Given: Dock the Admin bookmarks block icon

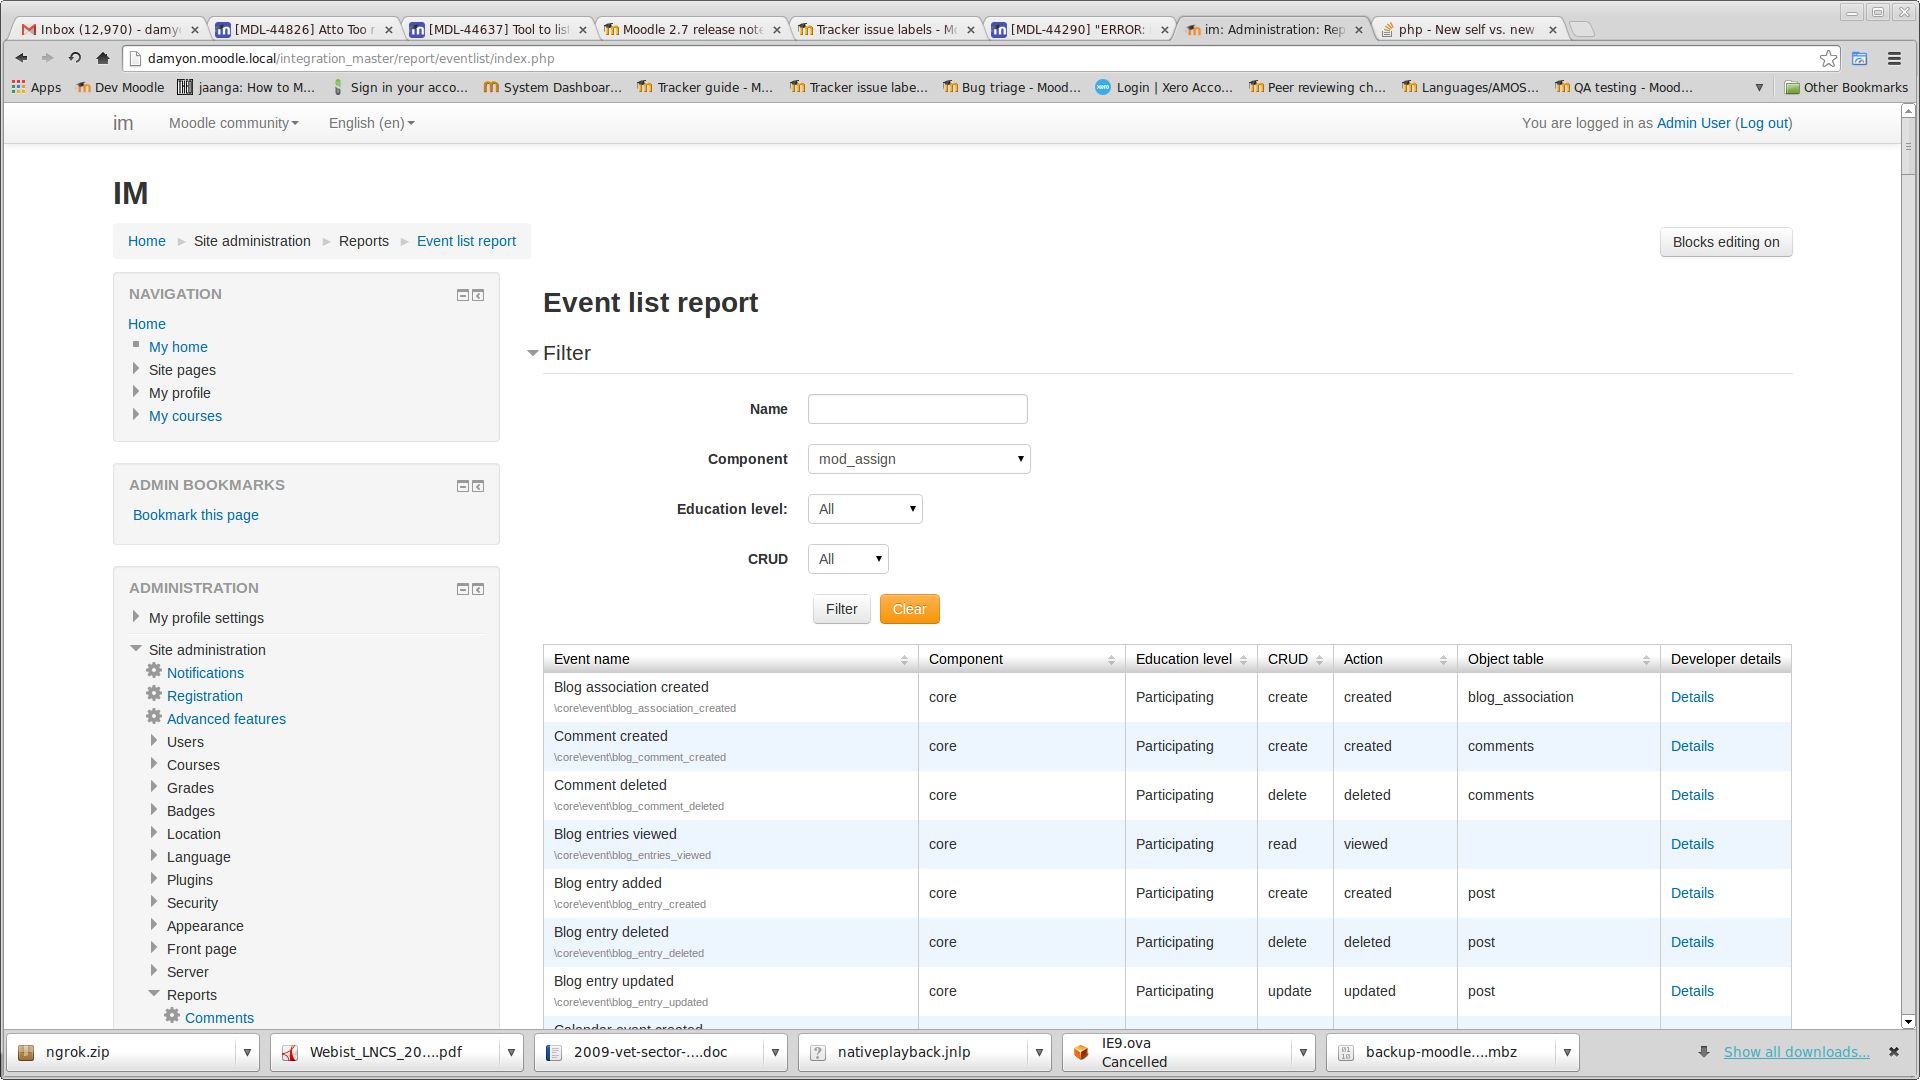Looking at the screenshot, I should [478, 486].
